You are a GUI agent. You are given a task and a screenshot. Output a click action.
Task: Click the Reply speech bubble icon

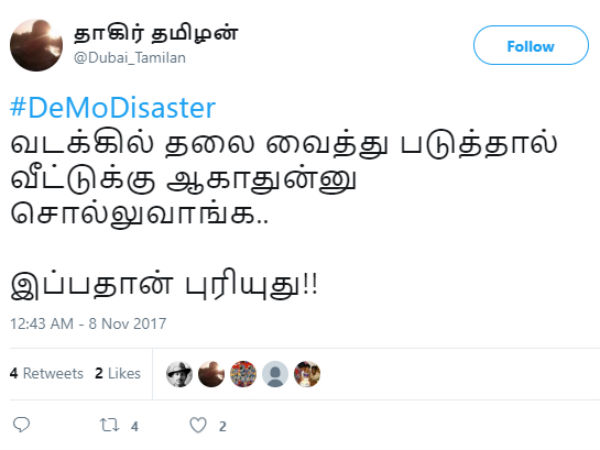click(21, 425)
